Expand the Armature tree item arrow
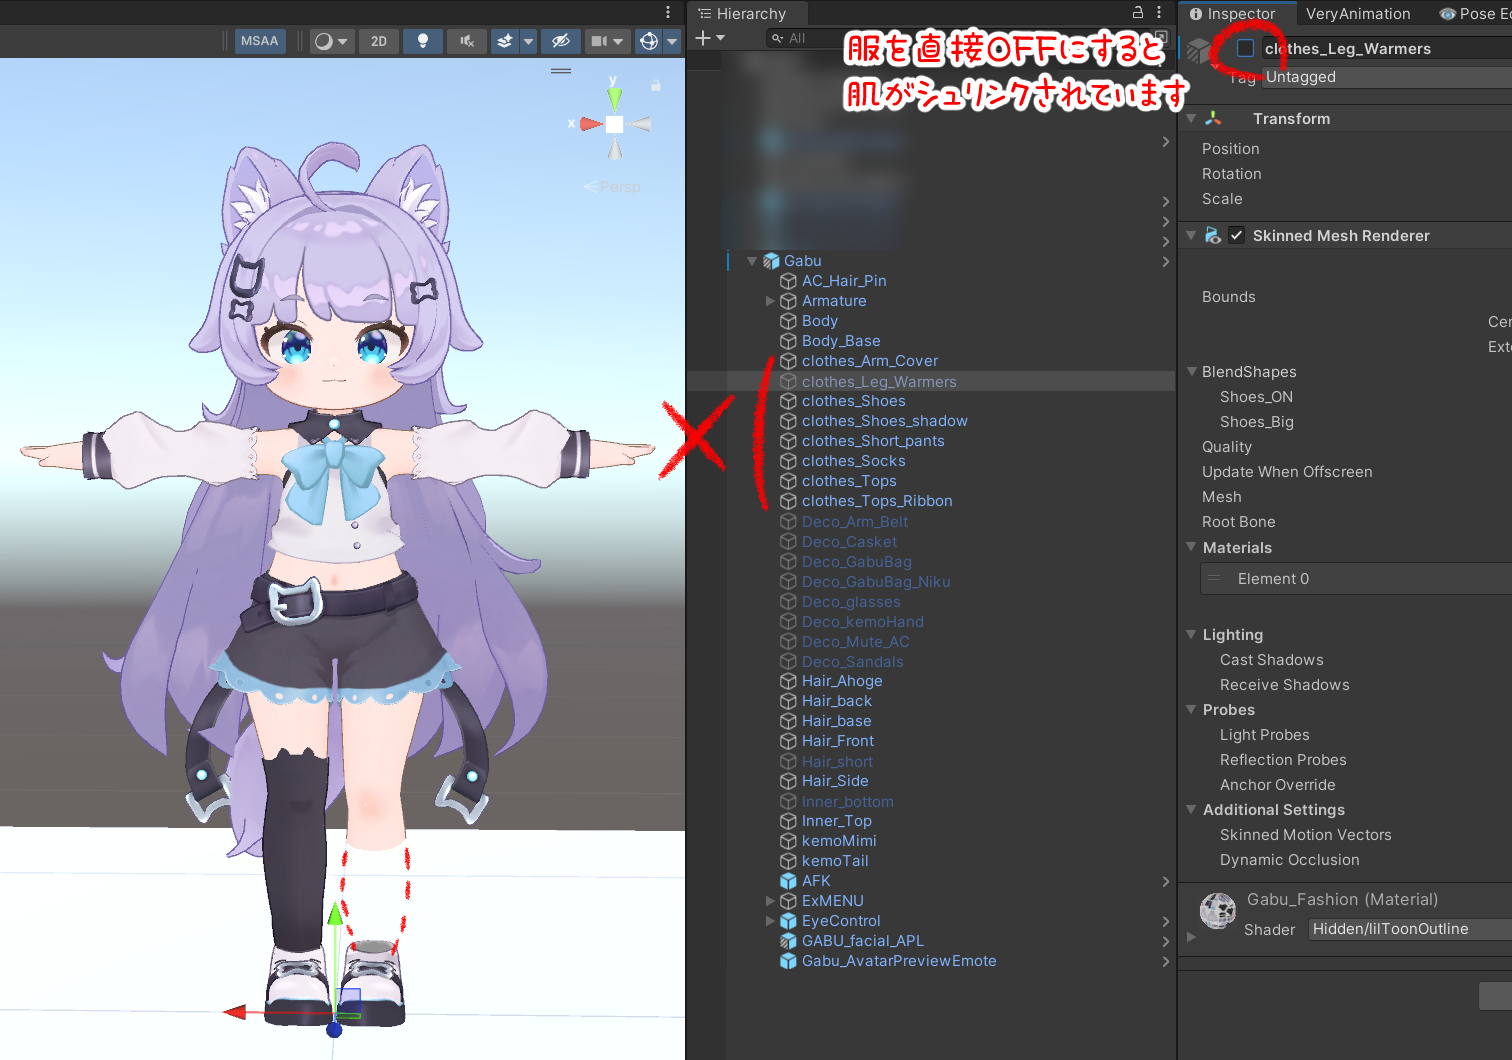1512x1060 pixels. tap(770, 301)
